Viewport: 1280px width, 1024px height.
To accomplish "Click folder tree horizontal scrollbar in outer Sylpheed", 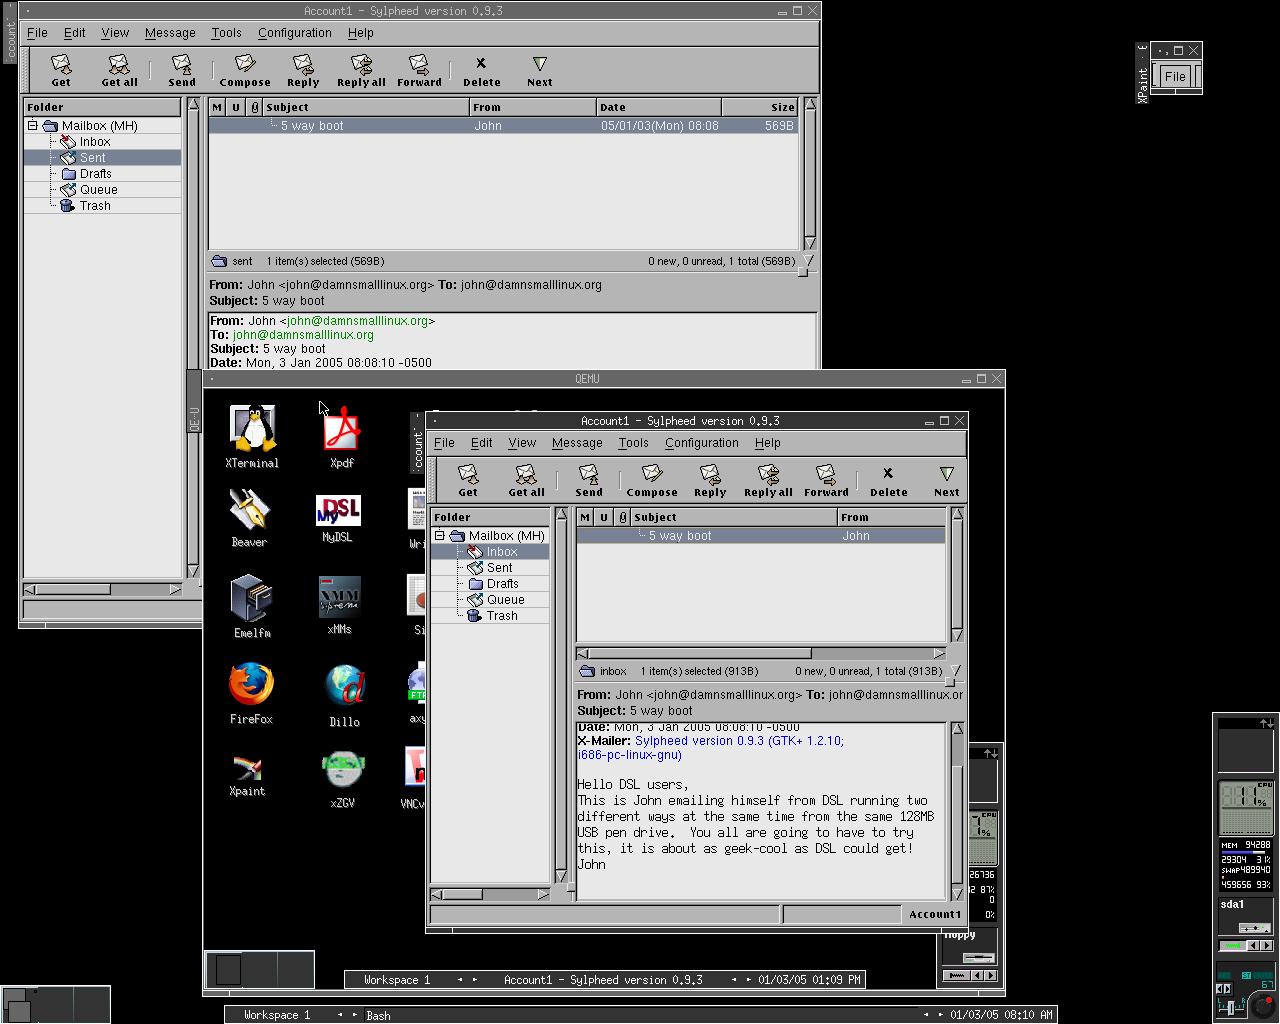I will pos(103,589).
